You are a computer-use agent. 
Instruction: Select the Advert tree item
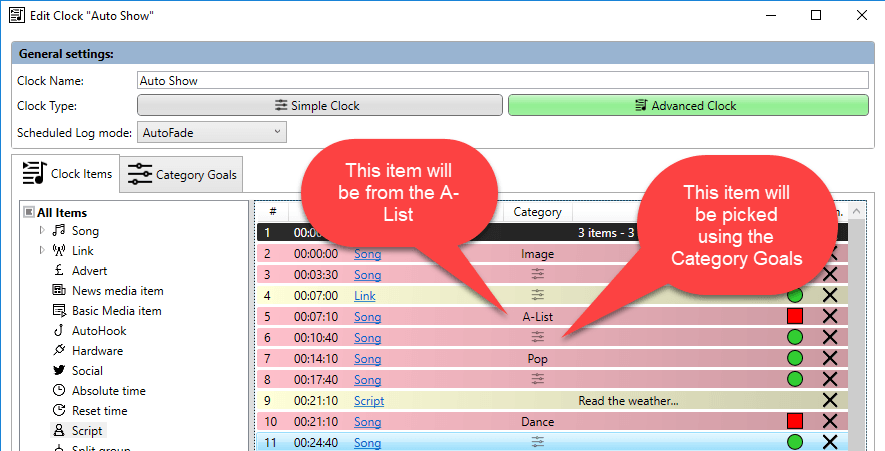(x=89, y=270)
